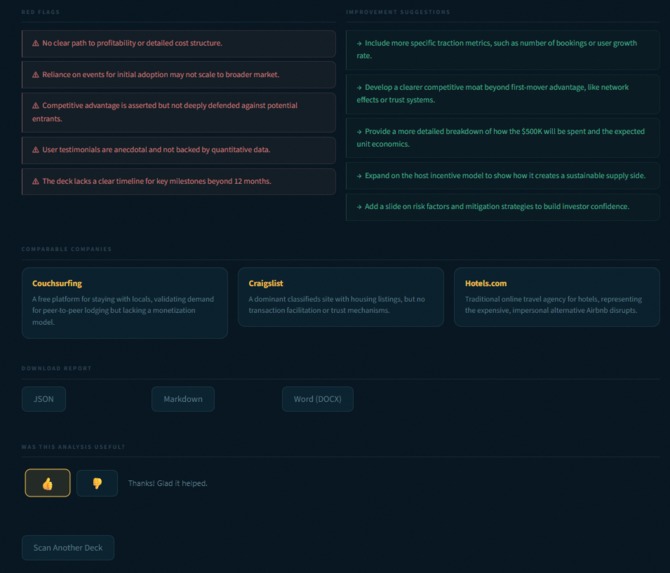The width and height of the screenshot is (670, 573).
Task: Click Hotels.com description 'Traditional online travel agency'
Action: [553, 305]
